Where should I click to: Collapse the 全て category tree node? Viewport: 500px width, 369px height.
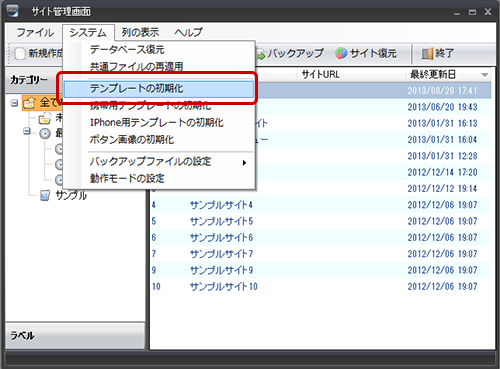(x=14, y=103)
